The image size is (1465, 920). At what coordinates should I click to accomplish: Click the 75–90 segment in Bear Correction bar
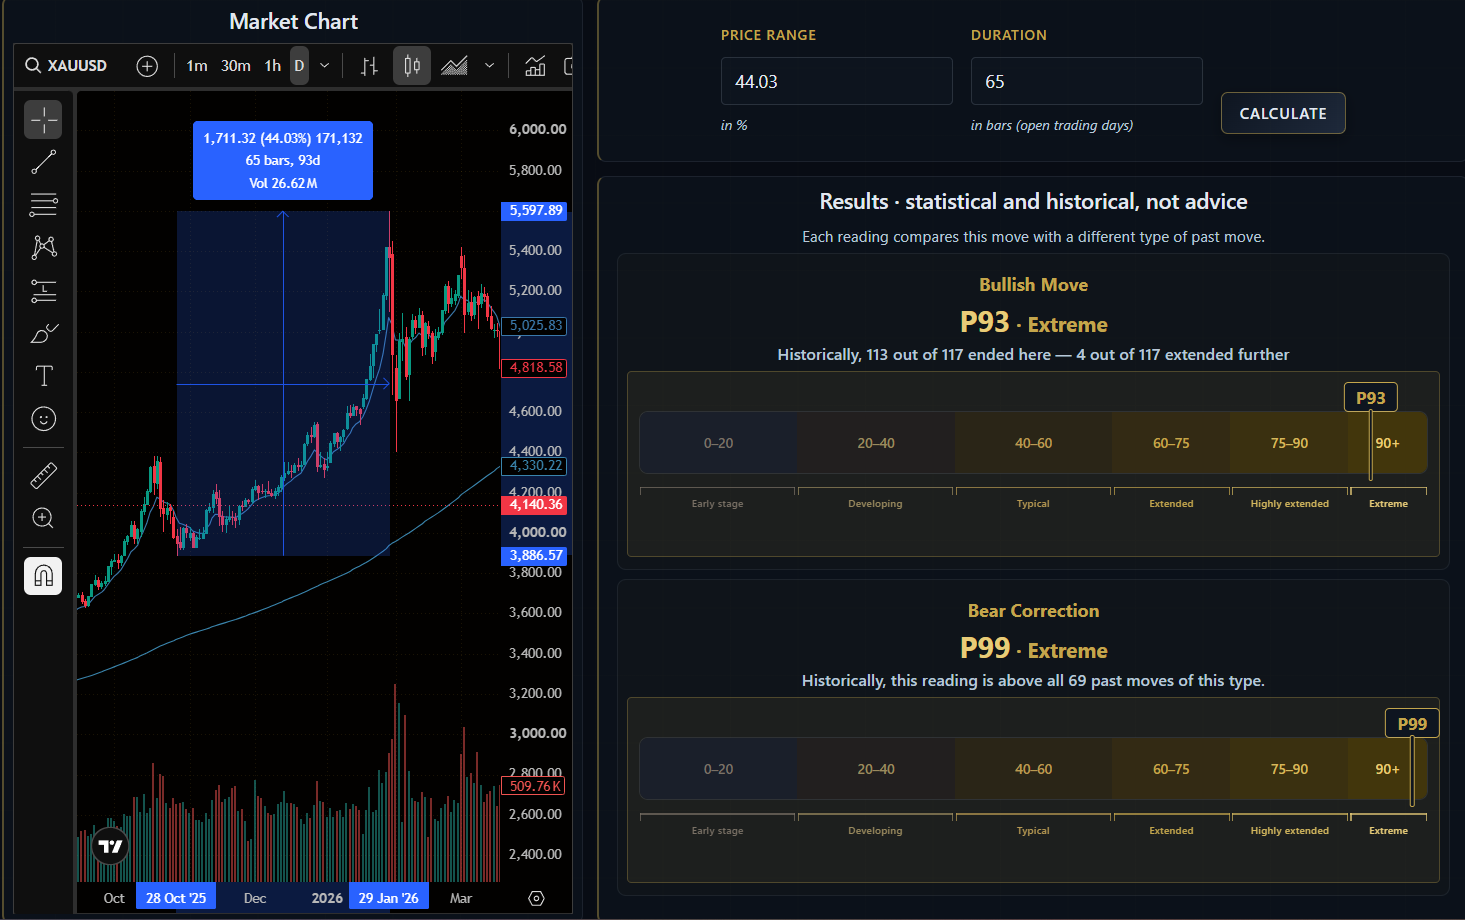(1289, 769)
